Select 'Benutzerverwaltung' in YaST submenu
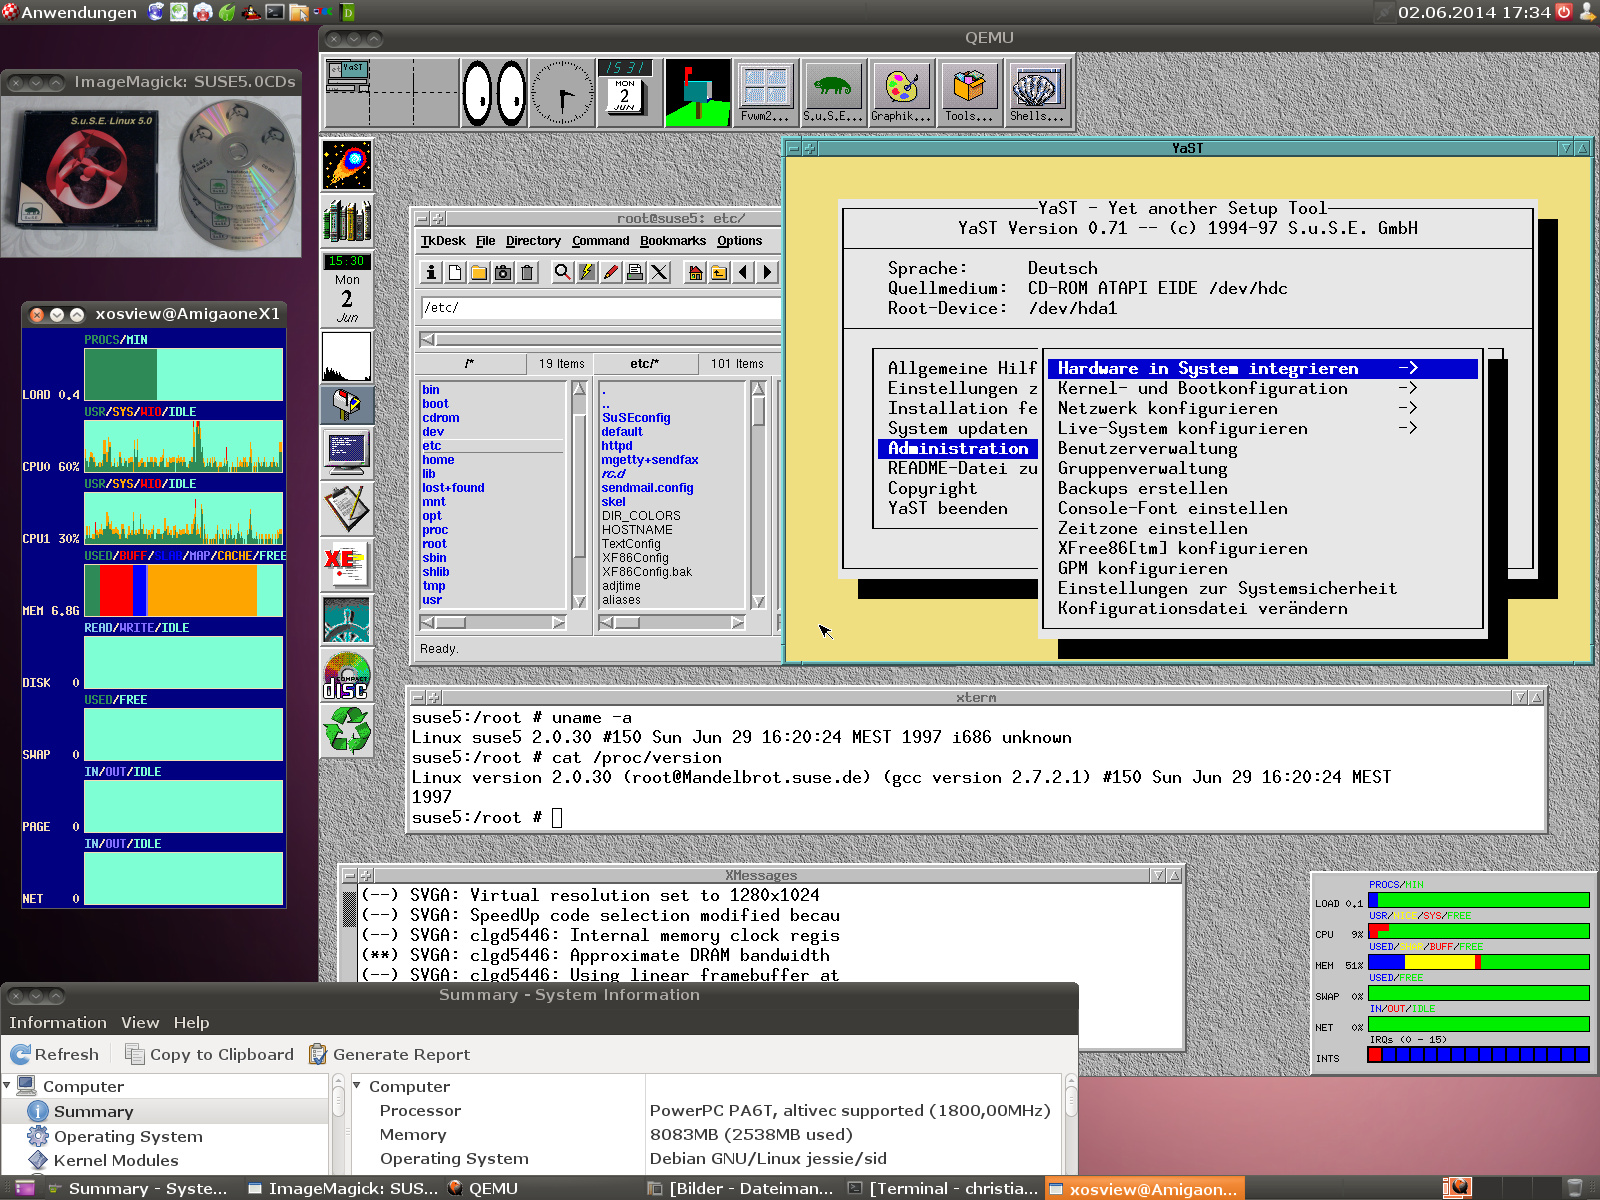1600x1200 pixels. pyautogui.click(x=1147, y=448)
